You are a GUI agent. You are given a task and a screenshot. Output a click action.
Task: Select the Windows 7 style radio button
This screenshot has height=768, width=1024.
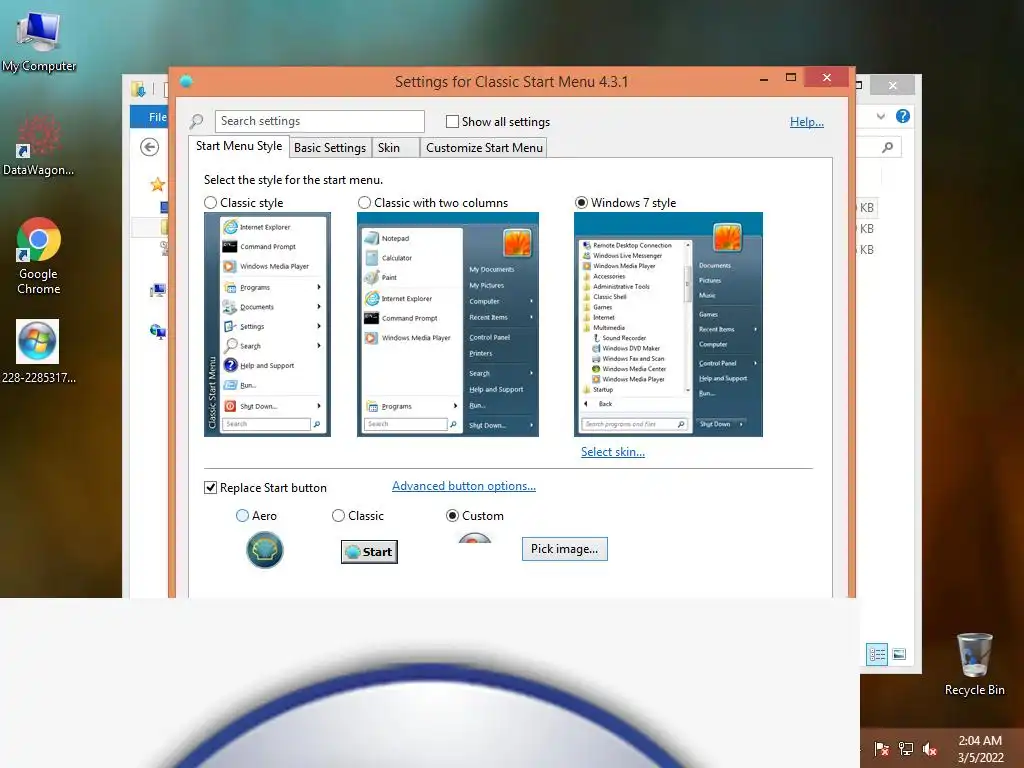[x=581, y=203]
